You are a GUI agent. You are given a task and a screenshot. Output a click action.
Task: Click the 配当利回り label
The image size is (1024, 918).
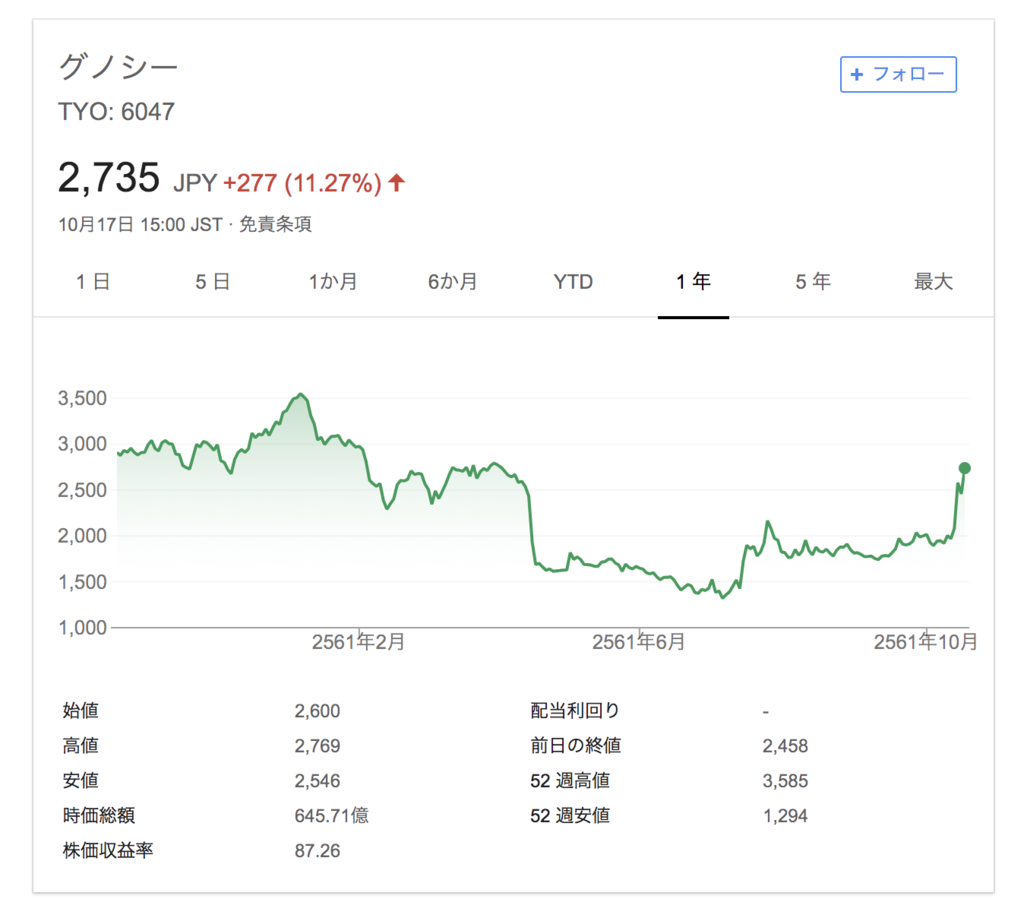pos(575,710)
